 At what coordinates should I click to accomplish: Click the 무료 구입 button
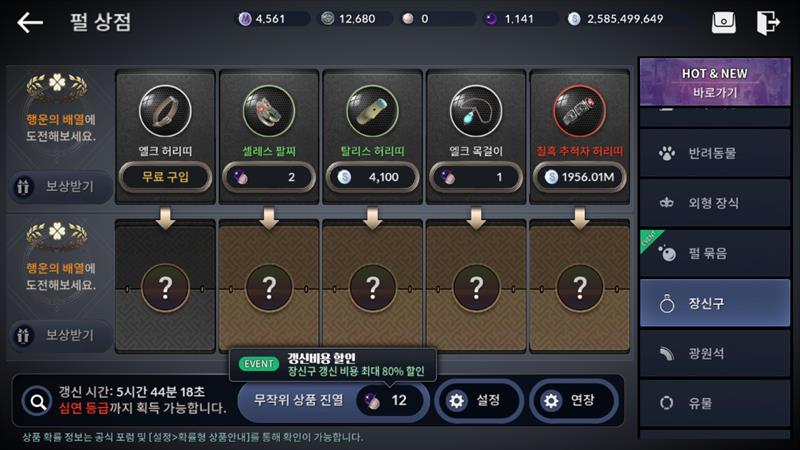(165, 177)
